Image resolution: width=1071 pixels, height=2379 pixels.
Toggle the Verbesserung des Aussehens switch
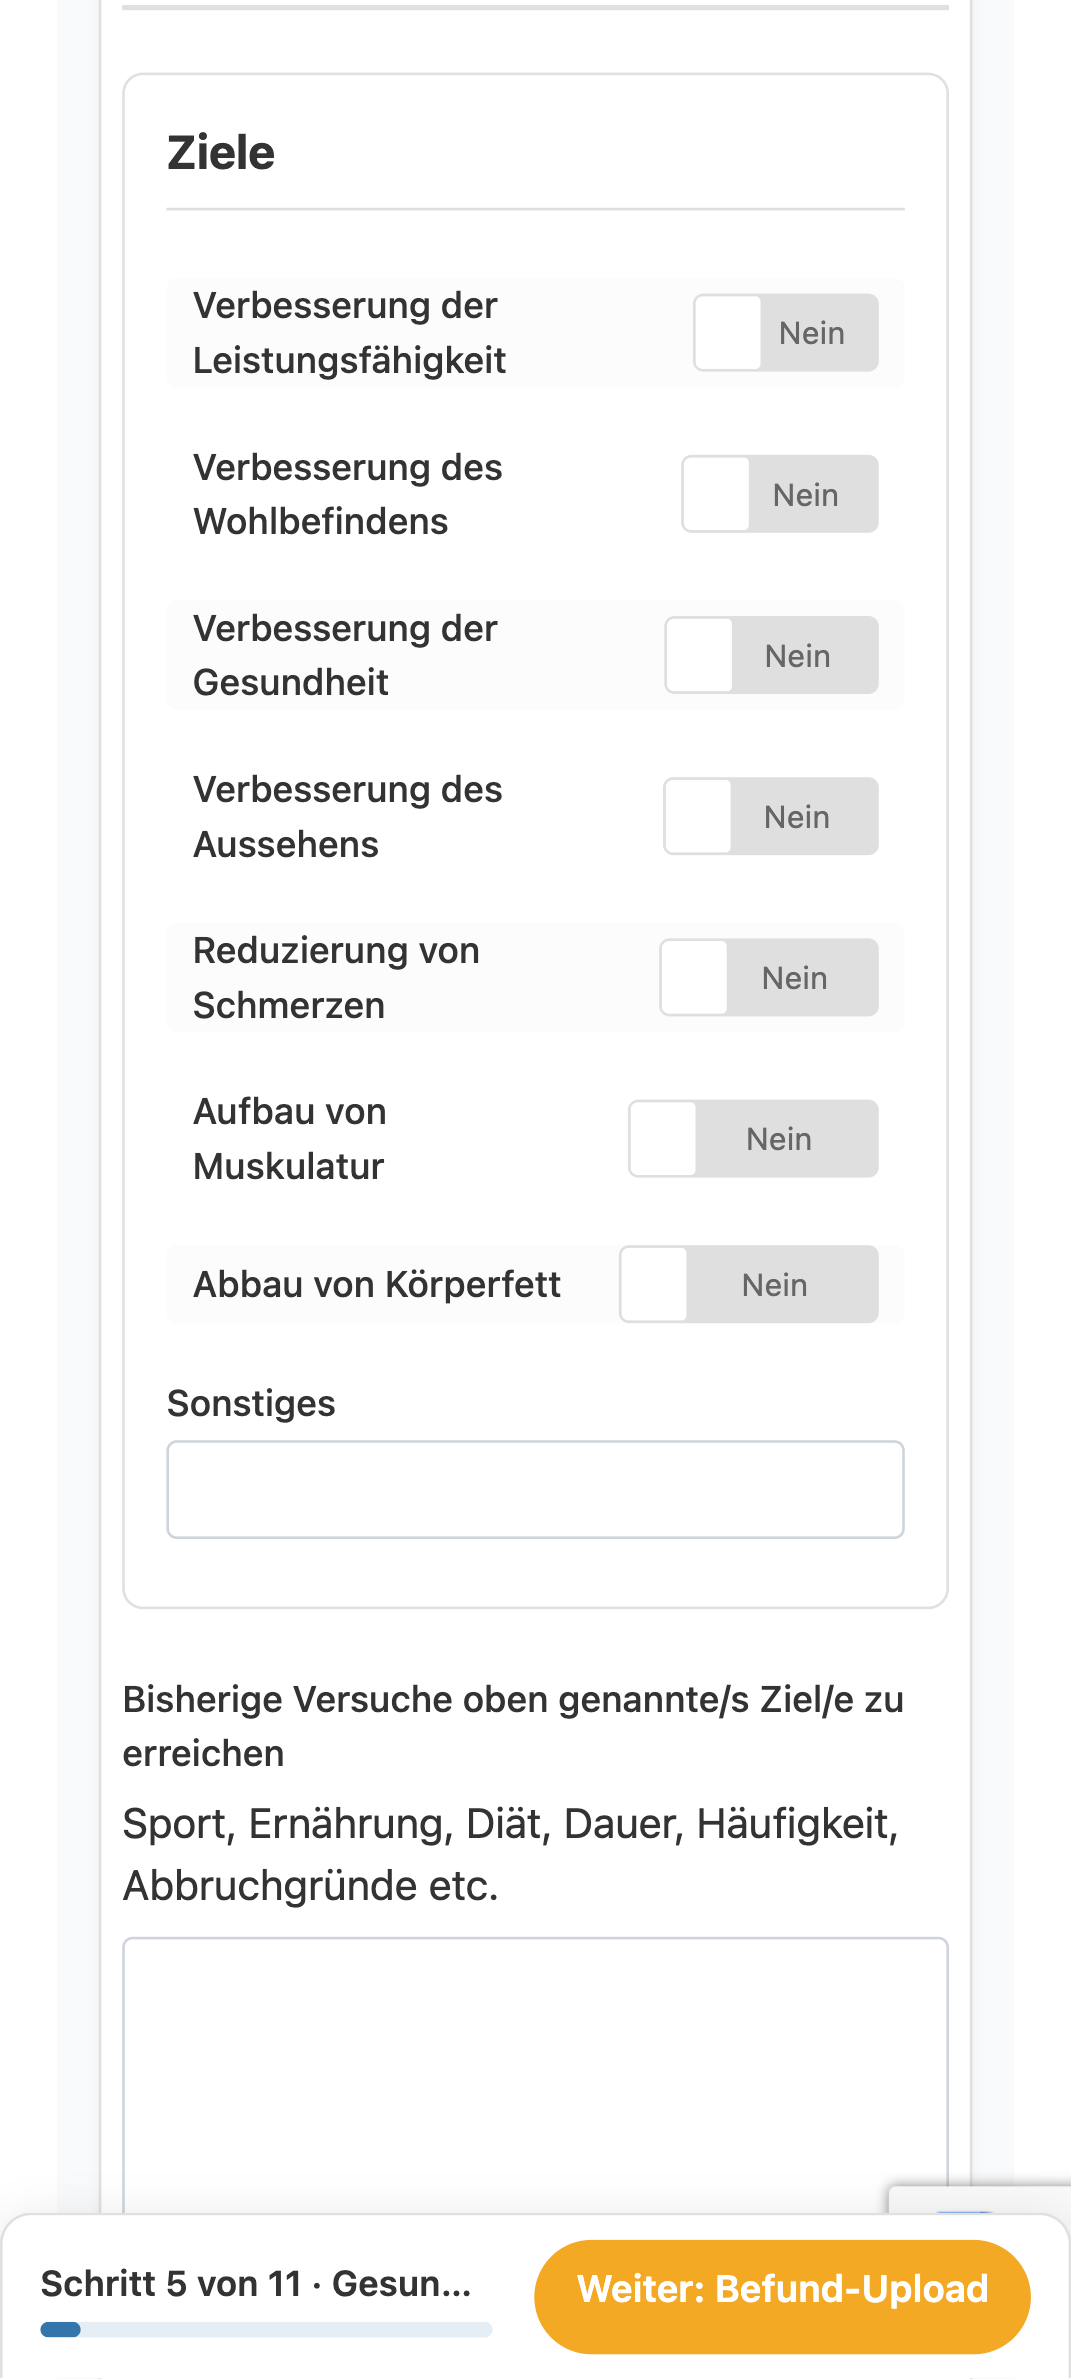click(x=771, y=816)
